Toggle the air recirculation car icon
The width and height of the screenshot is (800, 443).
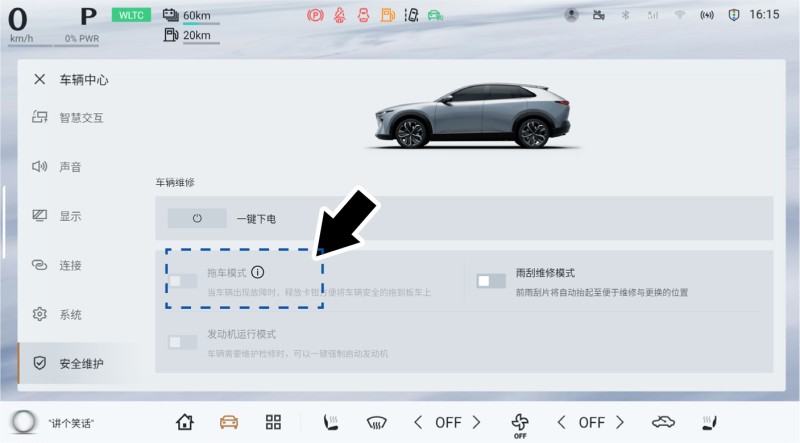pos(663,422)
